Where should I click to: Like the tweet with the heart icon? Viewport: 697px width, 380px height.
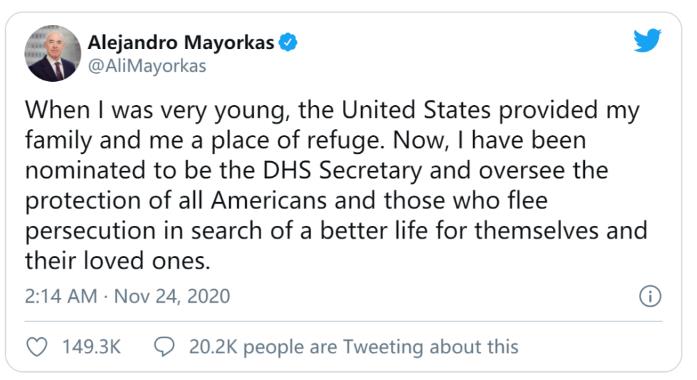point(37,347)
